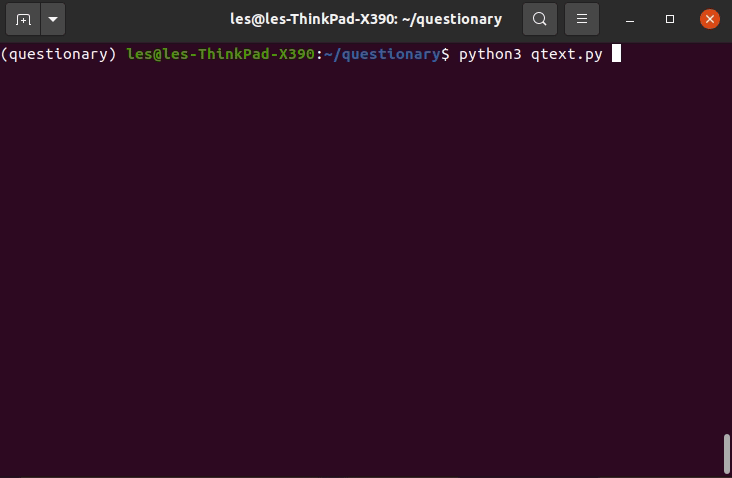Click the white terminal cursor block
The height and width of the screenshot is (478, 732).
coord(616,53)
